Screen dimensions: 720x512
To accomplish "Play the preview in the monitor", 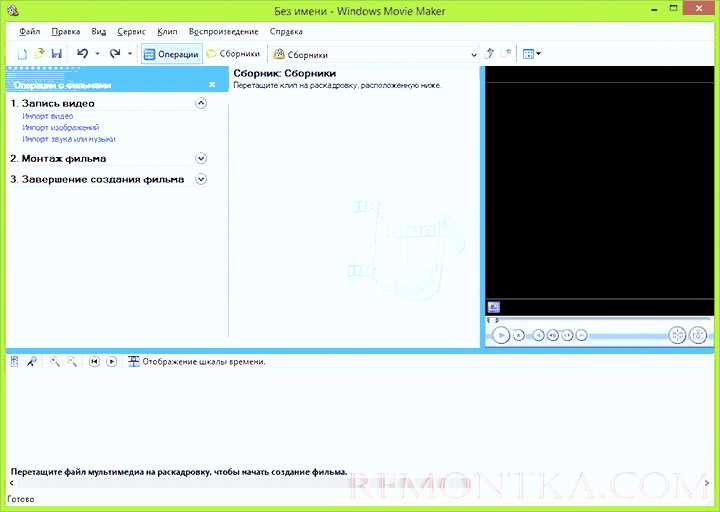I will (501, 336).
